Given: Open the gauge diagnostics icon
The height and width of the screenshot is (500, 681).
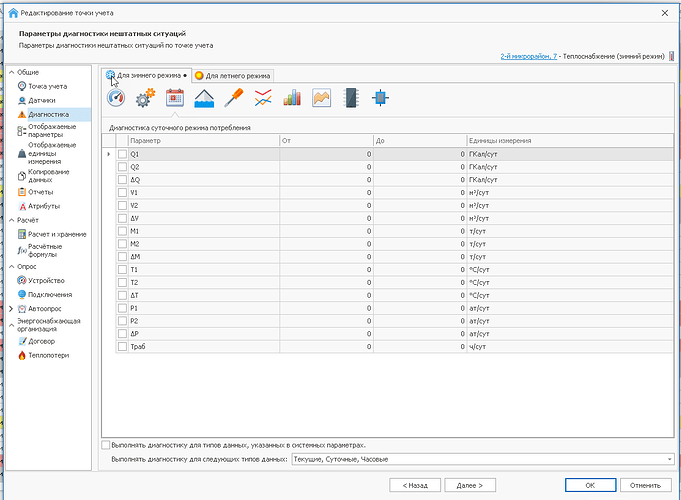Looking at the screenshot, I should pyautogui.click(x=116, y=98).
